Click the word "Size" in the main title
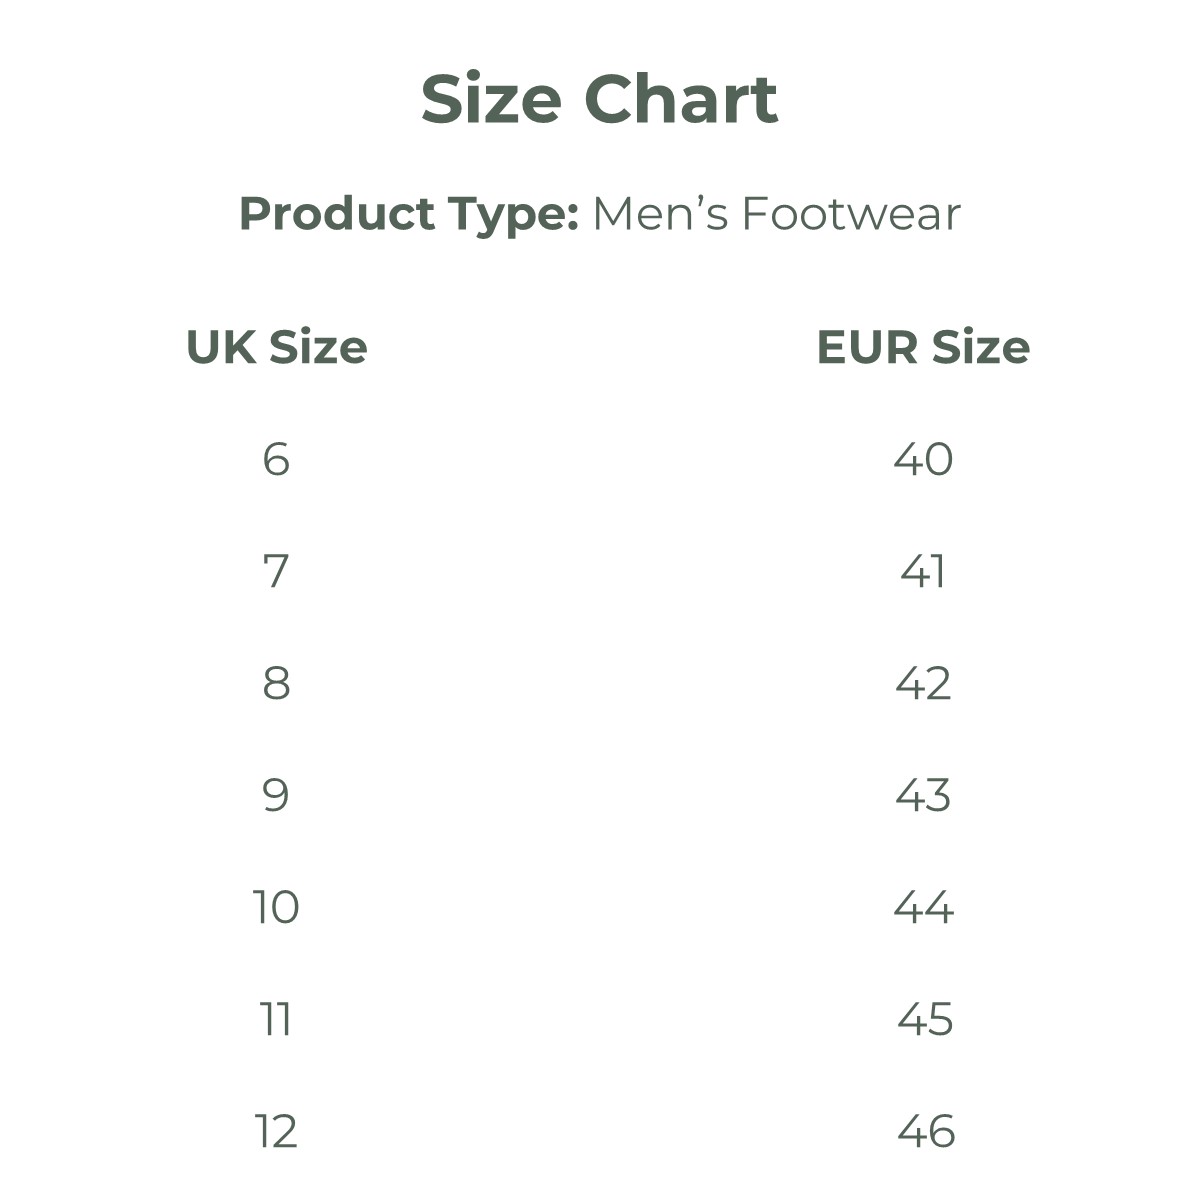Image resolution: width=1200 pixels, height=1200 pixels. pos(490,100)
